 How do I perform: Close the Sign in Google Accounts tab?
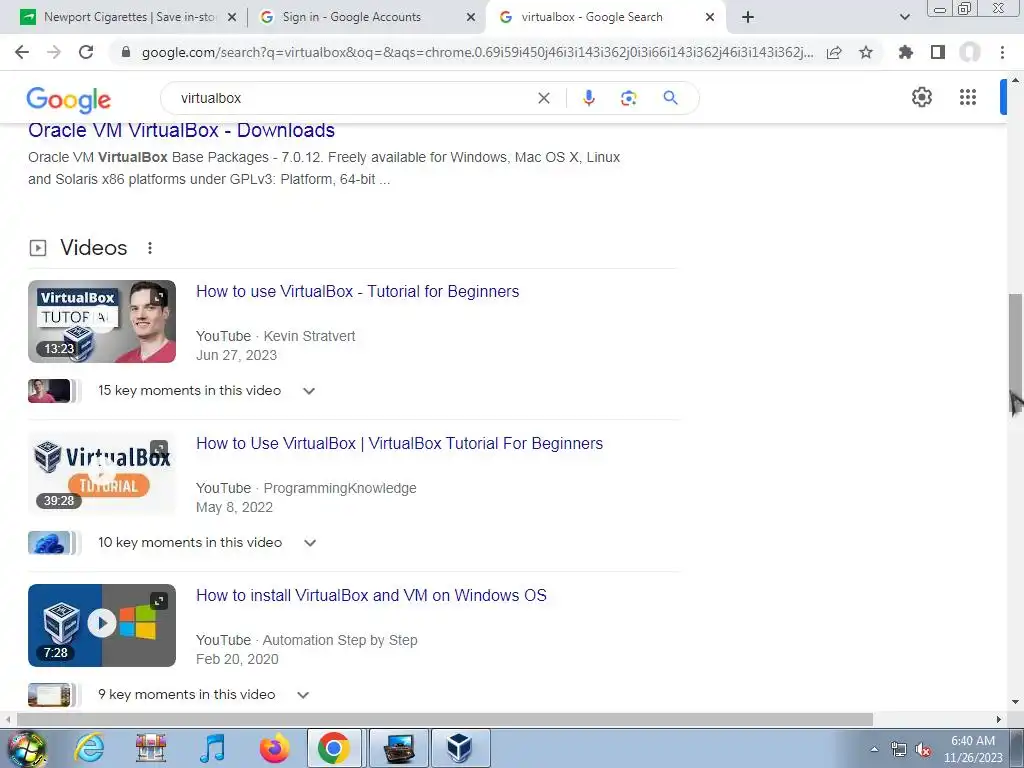click(470, 18)
